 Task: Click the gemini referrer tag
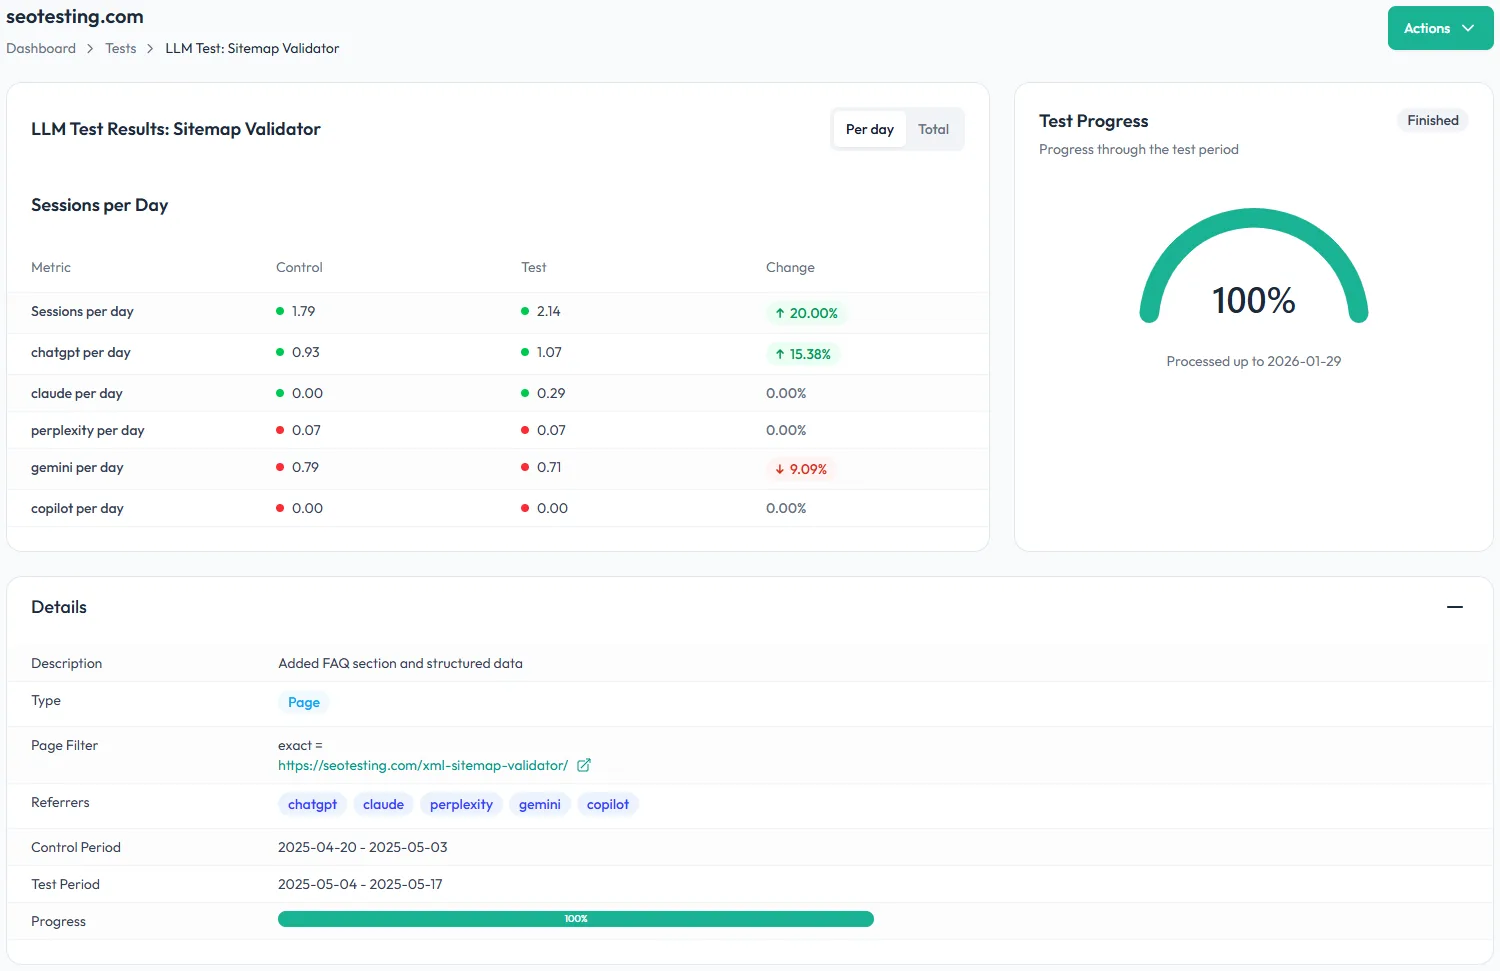pos(539,804)
